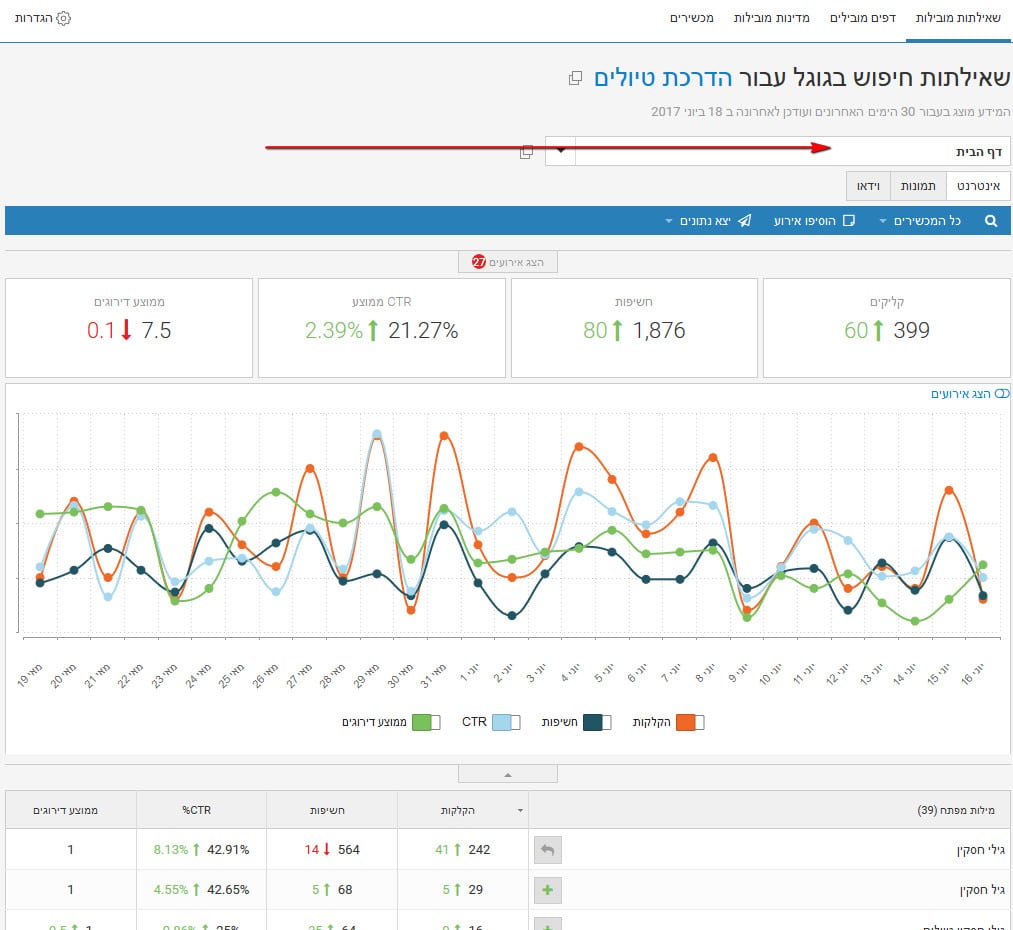The image size is (1013, 930).
Task: Toggle הצג אירועים switch above chart
Action: pyautogui.click(x=1001, y=393)
